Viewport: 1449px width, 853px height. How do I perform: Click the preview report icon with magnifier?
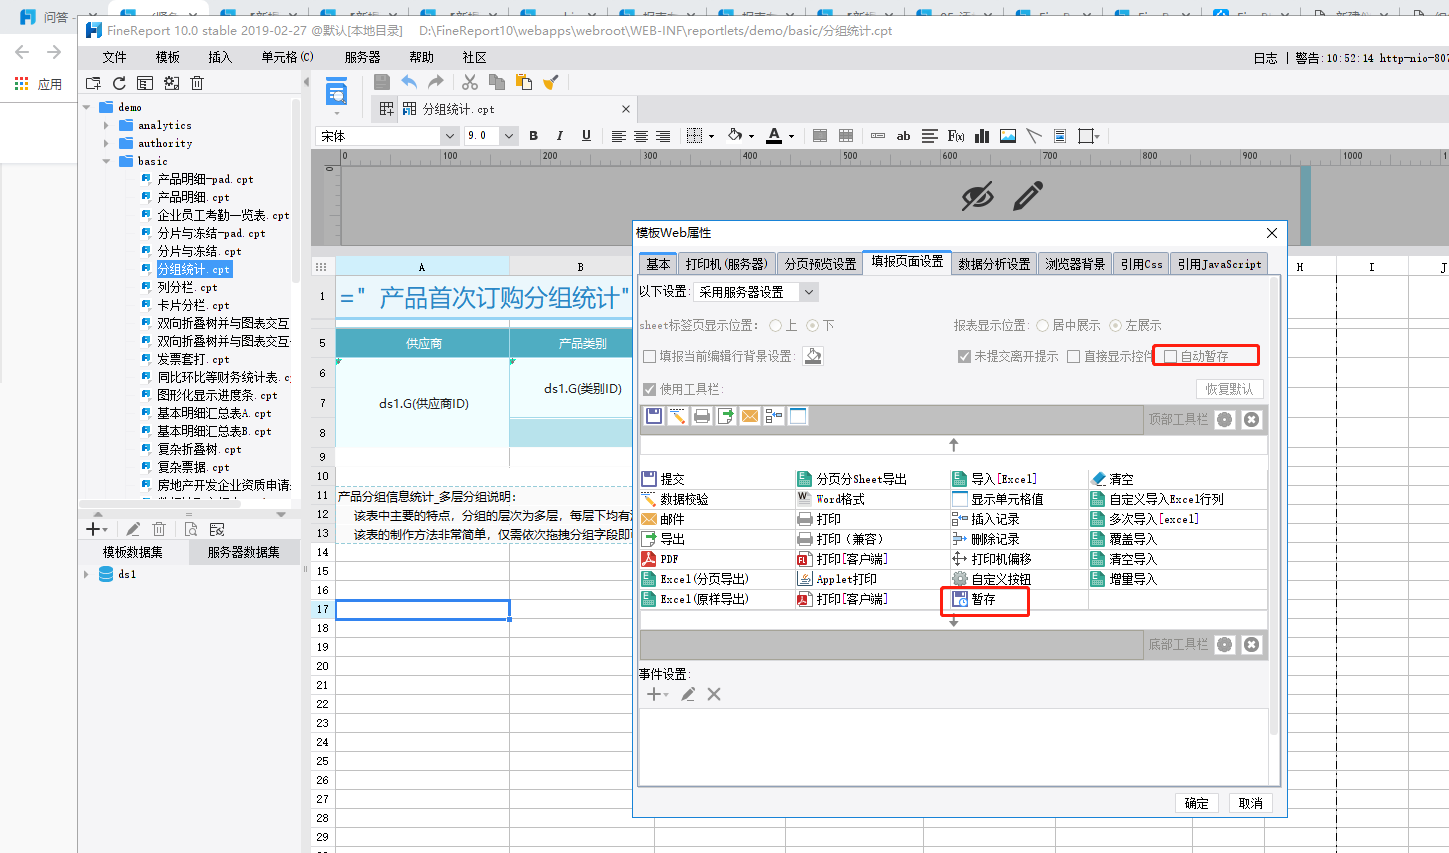[337, 94]
